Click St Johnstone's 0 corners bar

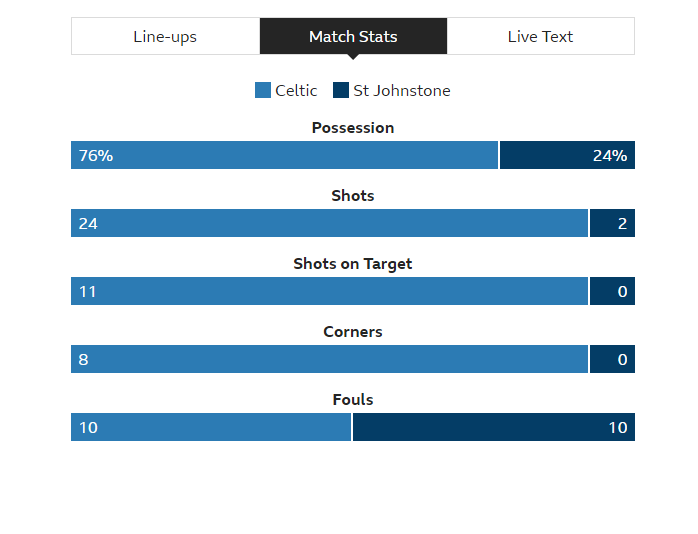(613, 359)
